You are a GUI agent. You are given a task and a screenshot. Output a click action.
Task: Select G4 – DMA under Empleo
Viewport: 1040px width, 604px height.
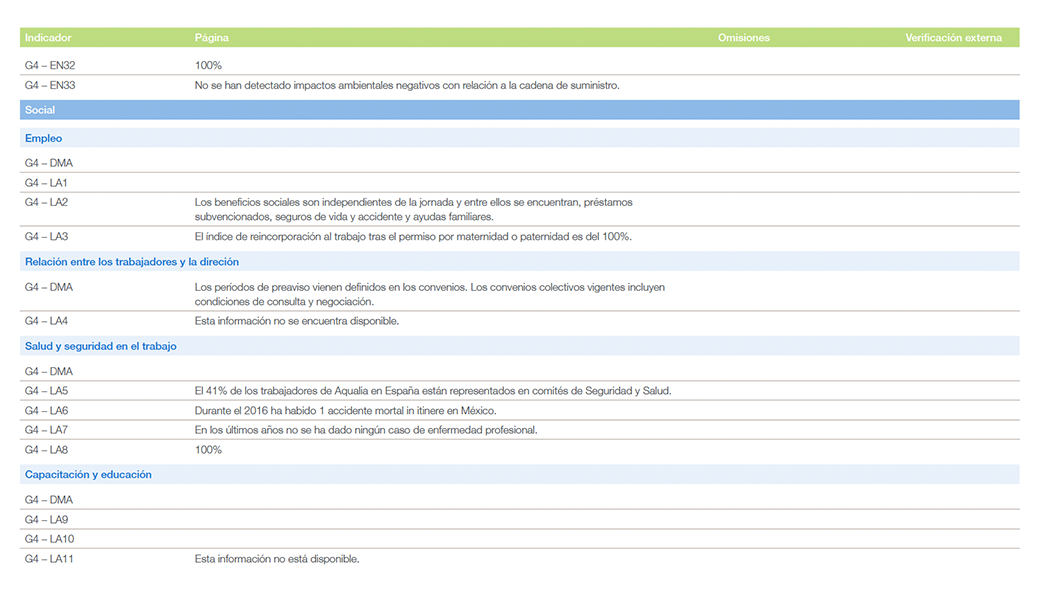pos(48,163)
